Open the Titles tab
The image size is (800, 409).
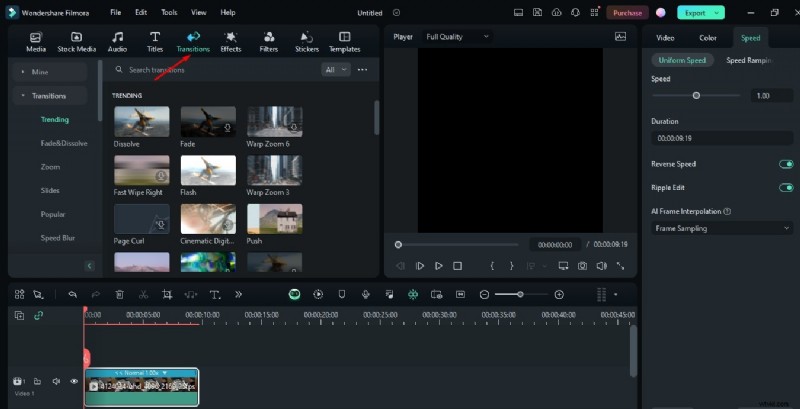(x=155, y=42)
